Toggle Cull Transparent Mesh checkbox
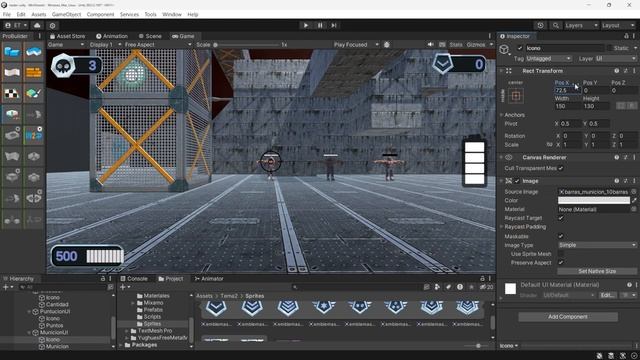This screenshot has width=640, height=360. [x=561, y=168]
